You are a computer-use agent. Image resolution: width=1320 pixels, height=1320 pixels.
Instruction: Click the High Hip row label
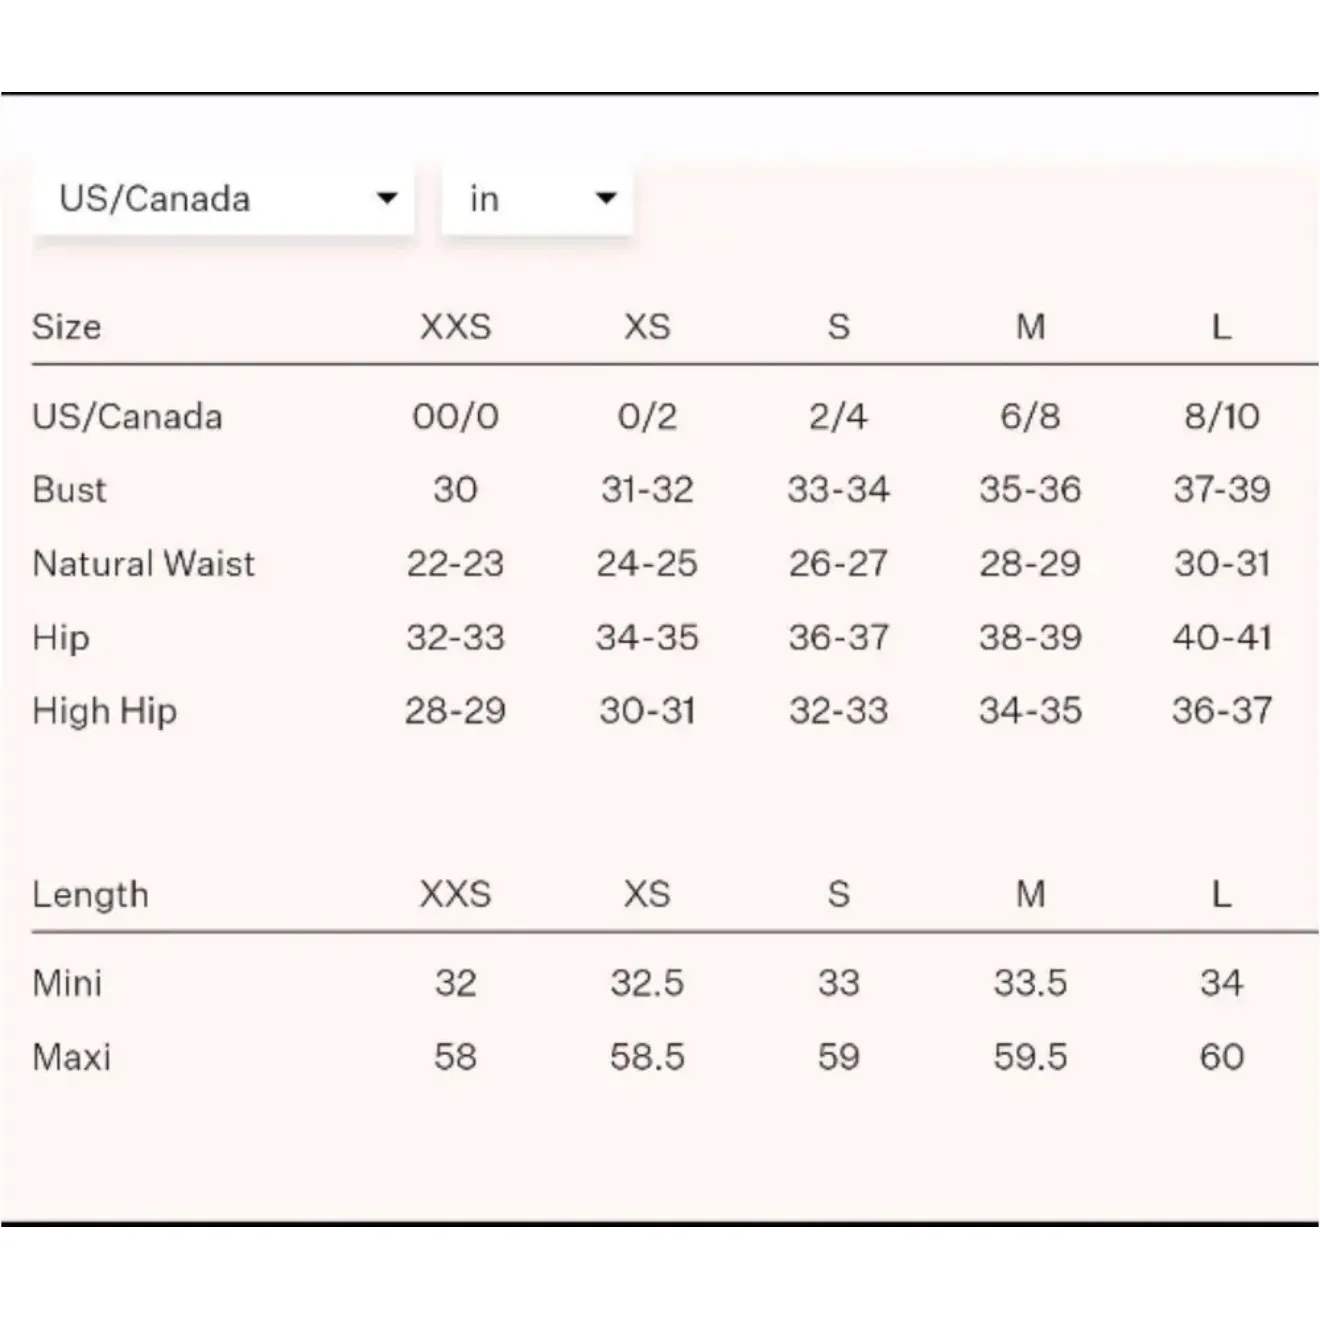tap(104, 711)
